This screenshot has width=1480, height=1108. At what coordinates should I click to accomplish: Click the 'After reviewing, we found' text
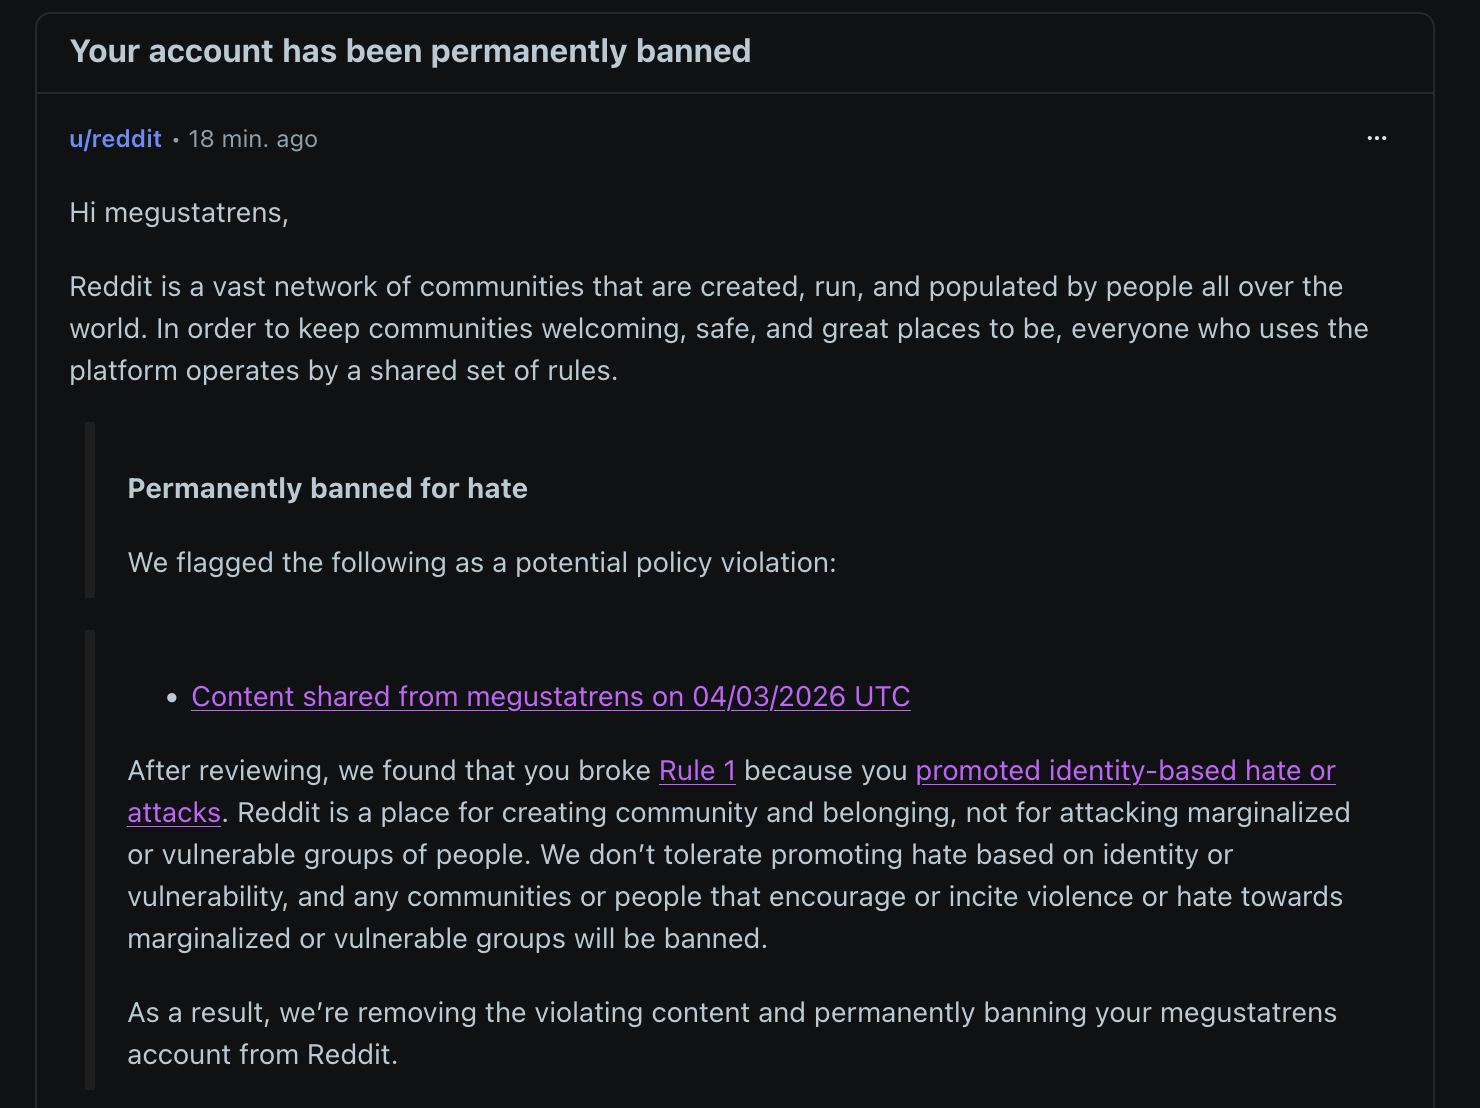click(389, 771)
